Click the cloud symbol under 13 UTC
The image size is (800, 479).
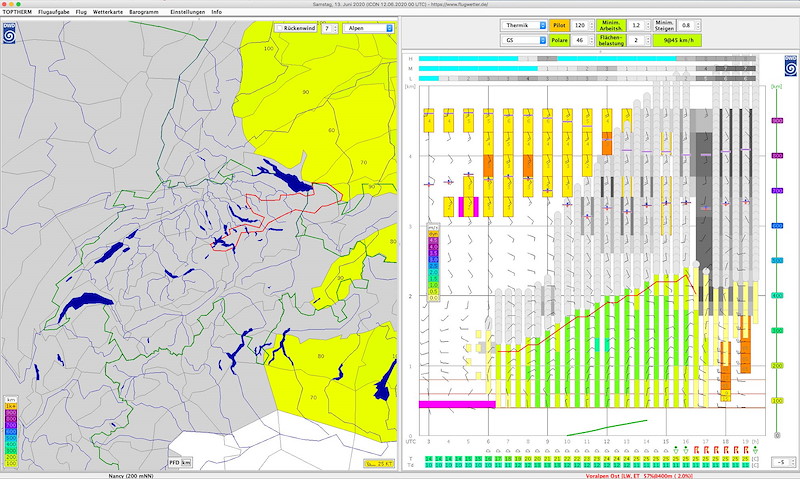pos(627,450)
